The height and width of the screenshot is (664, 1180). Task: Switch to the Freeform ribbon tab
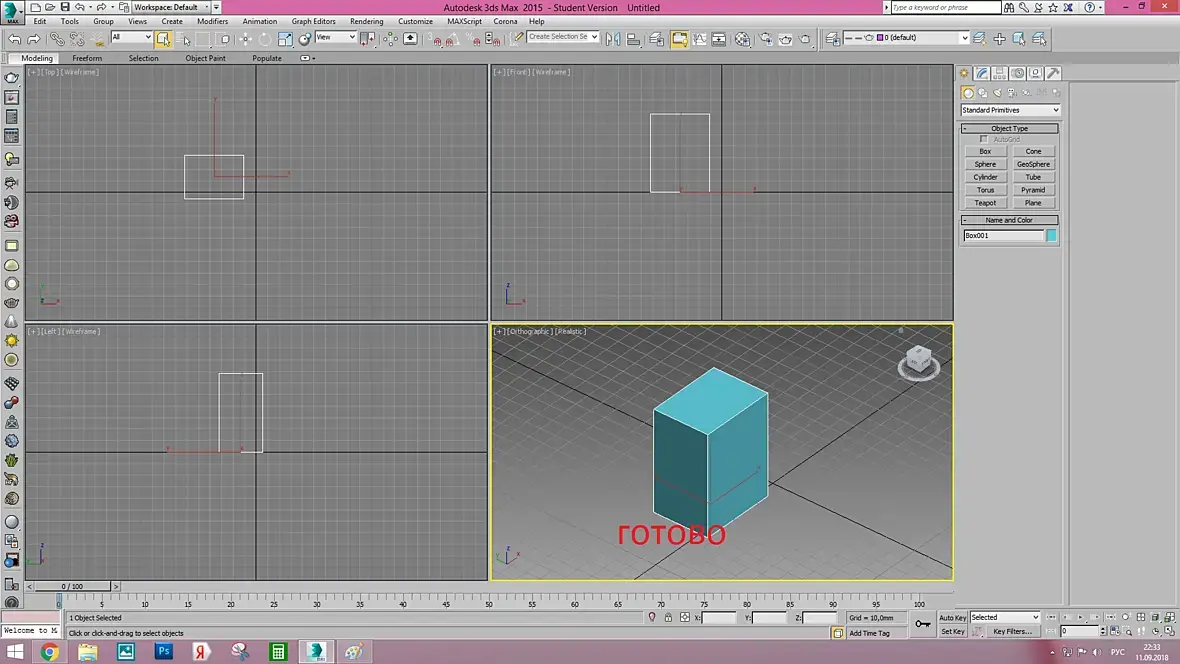[x=87, y=58]
